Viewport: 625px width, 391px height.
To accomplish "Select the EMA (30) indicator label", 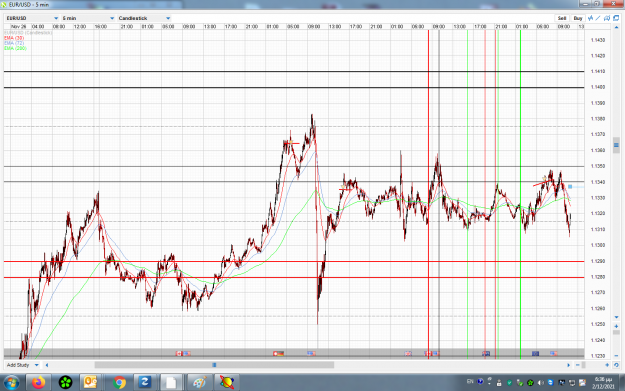I will [14, 38].
